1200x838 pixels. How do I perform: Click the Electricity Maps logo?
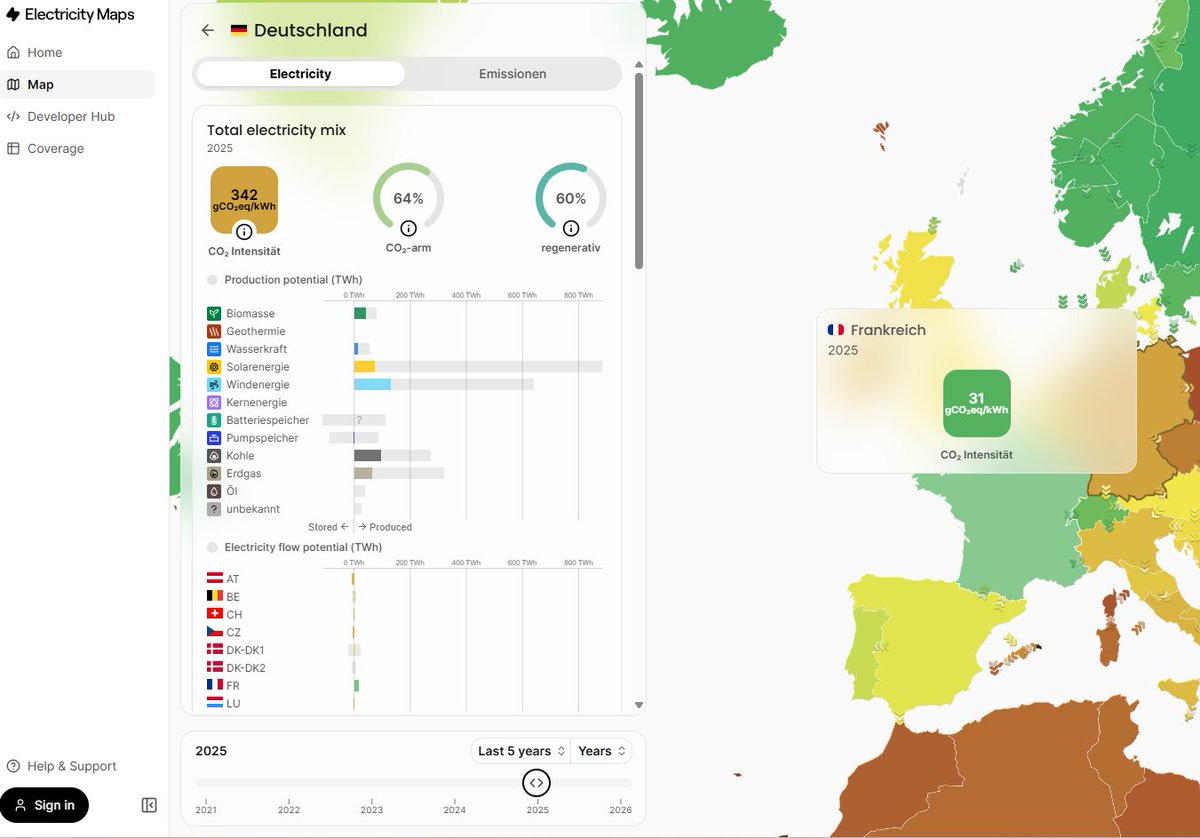[x=70, y=15]
